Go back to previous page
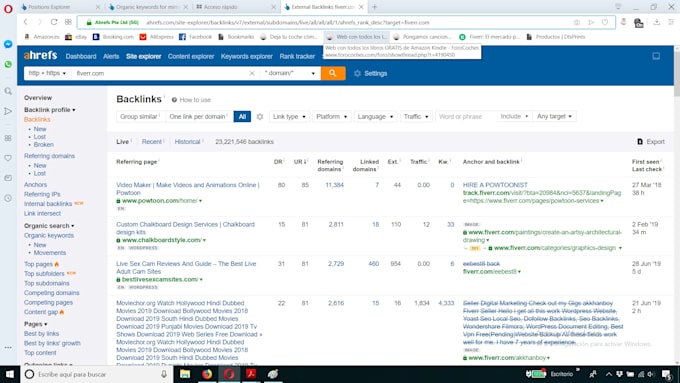The width and height of the screenshot is (680, 383). [26, 22]
